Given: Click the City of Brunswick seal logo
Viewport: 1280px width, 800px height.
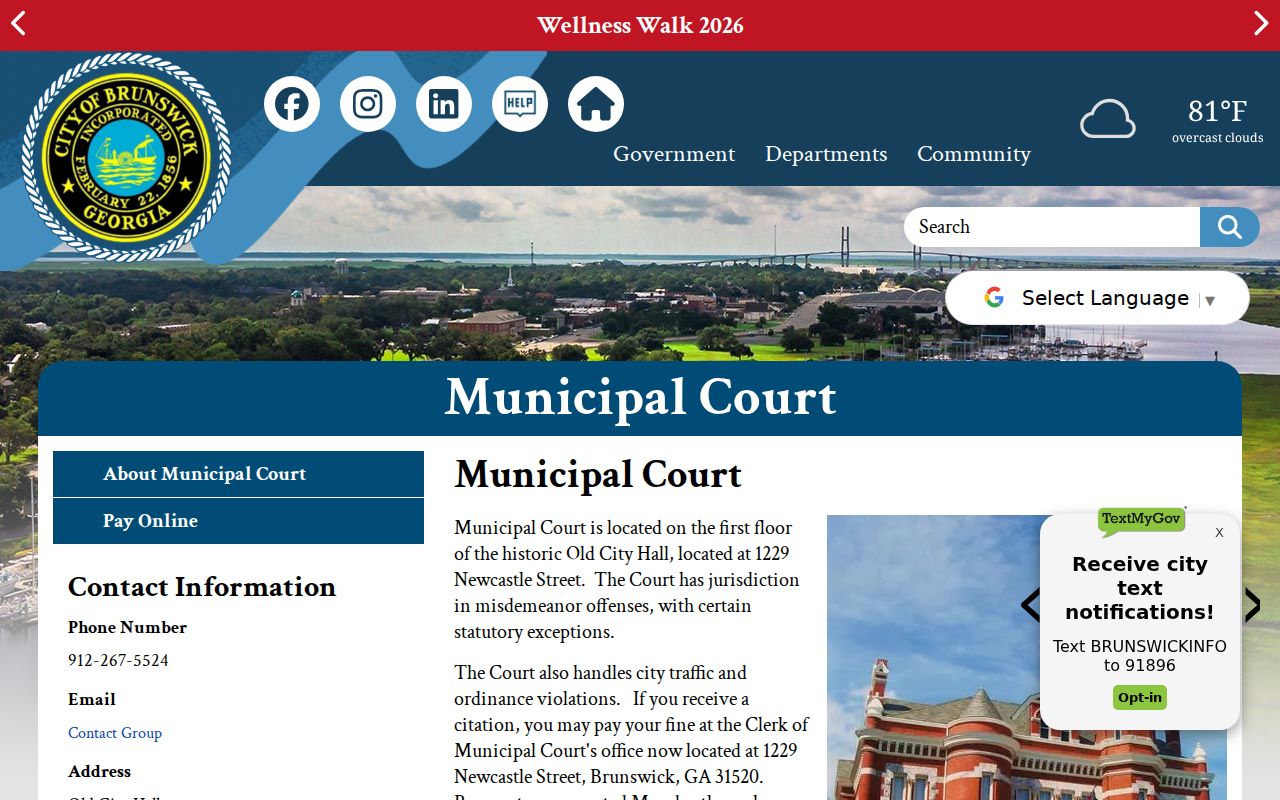Looking at the screenshot, I should [126, 157].
